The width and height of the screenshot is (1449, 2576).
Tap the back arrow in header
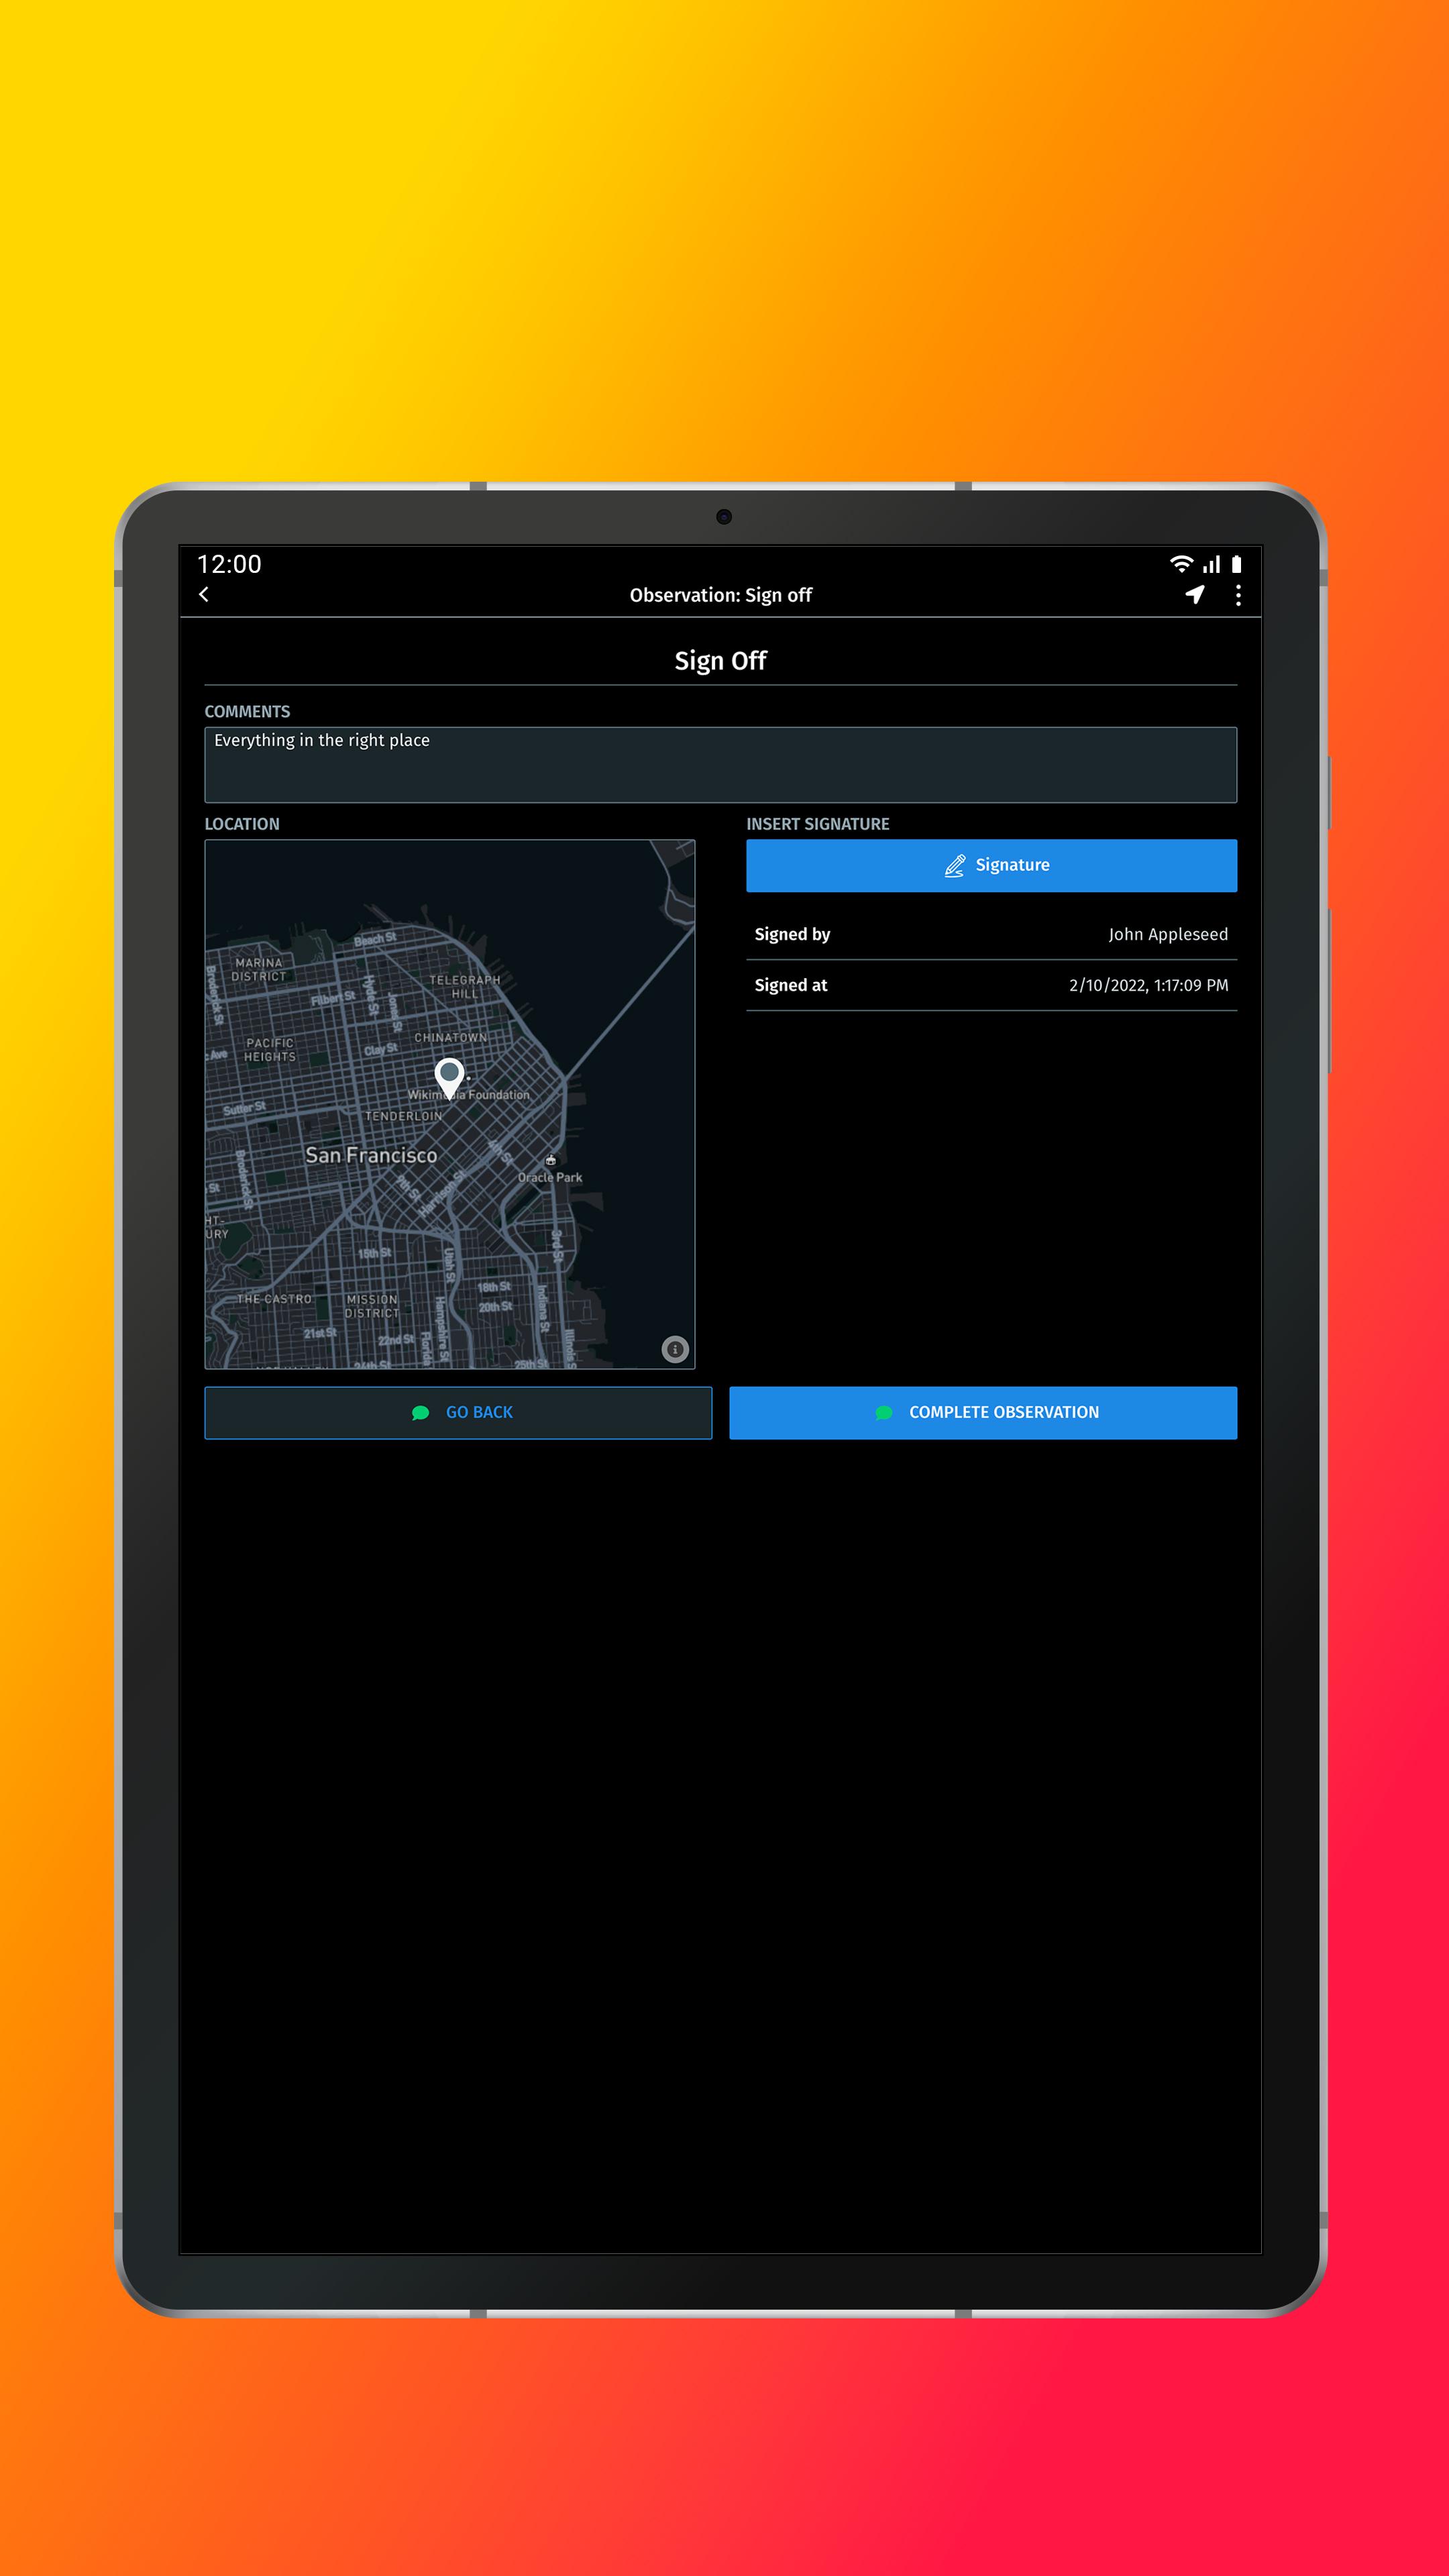(x=204, y=594)
